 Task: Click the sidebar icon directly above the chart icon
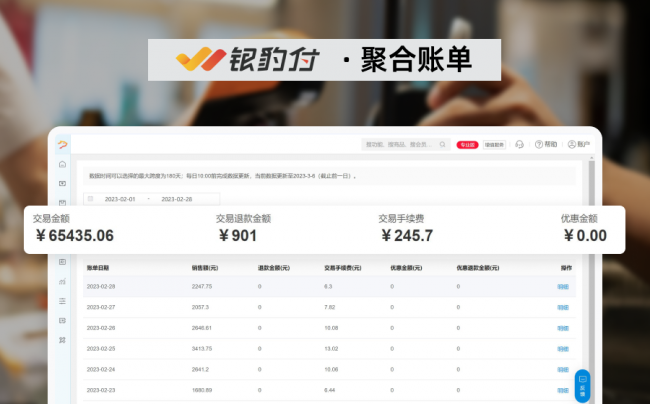62,262
